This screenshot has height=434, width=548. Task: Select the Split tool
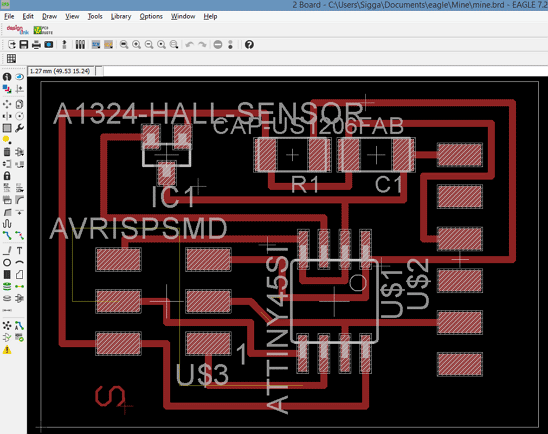(7, 212)
